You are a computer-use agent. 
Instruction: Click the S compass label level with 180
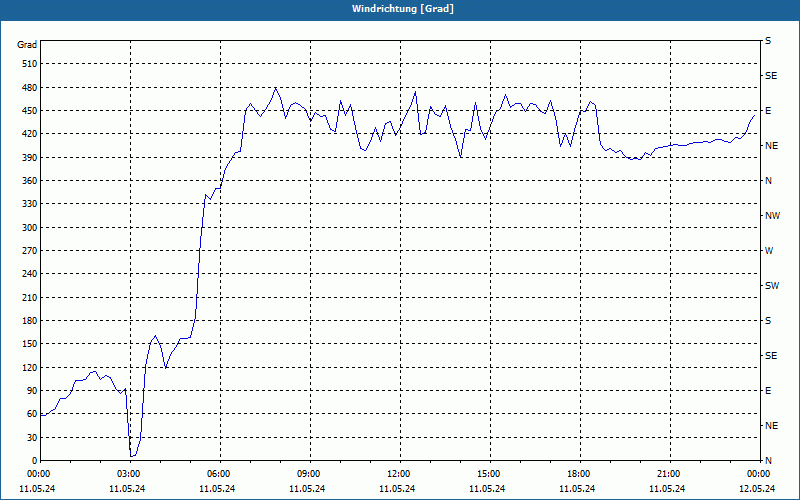tap(768, 321)
